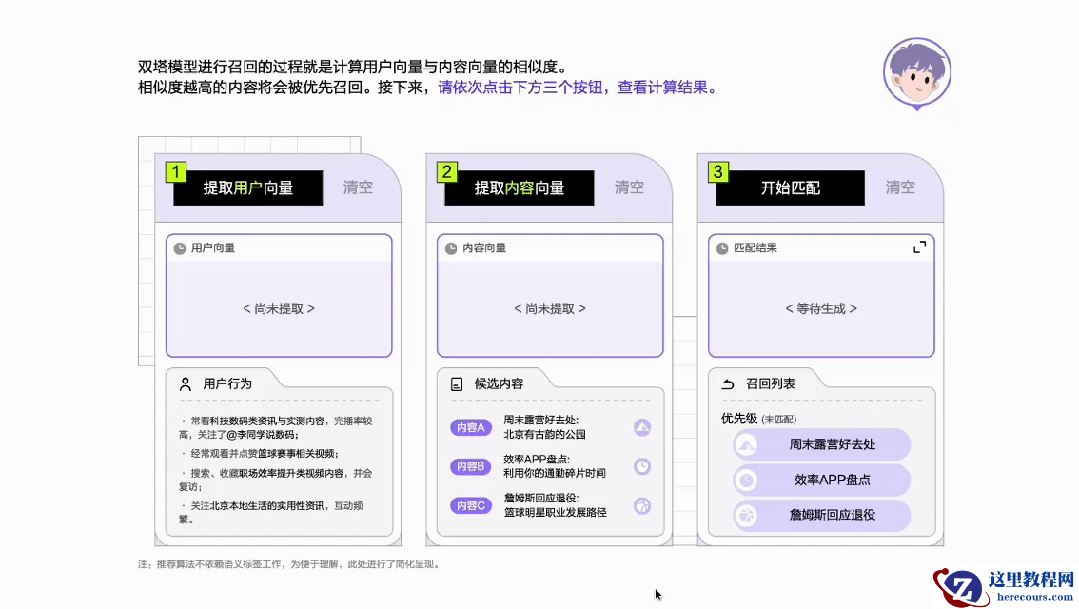Image resolution: width=1079 pixels, height=609 pixels.
Task: Click the 提取用户向量 button
Action: click(248, 188)
